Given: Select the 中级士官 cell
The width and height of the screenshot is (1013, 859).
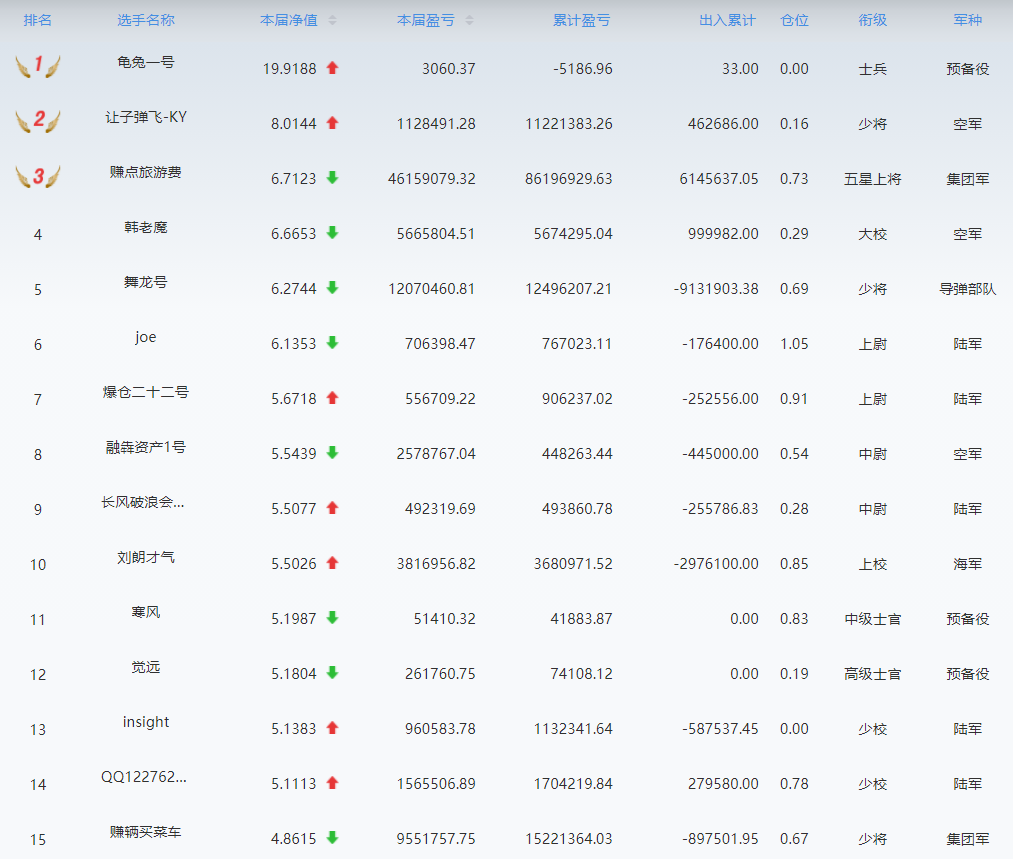Looking at the screenshot, I should [873, 619].
